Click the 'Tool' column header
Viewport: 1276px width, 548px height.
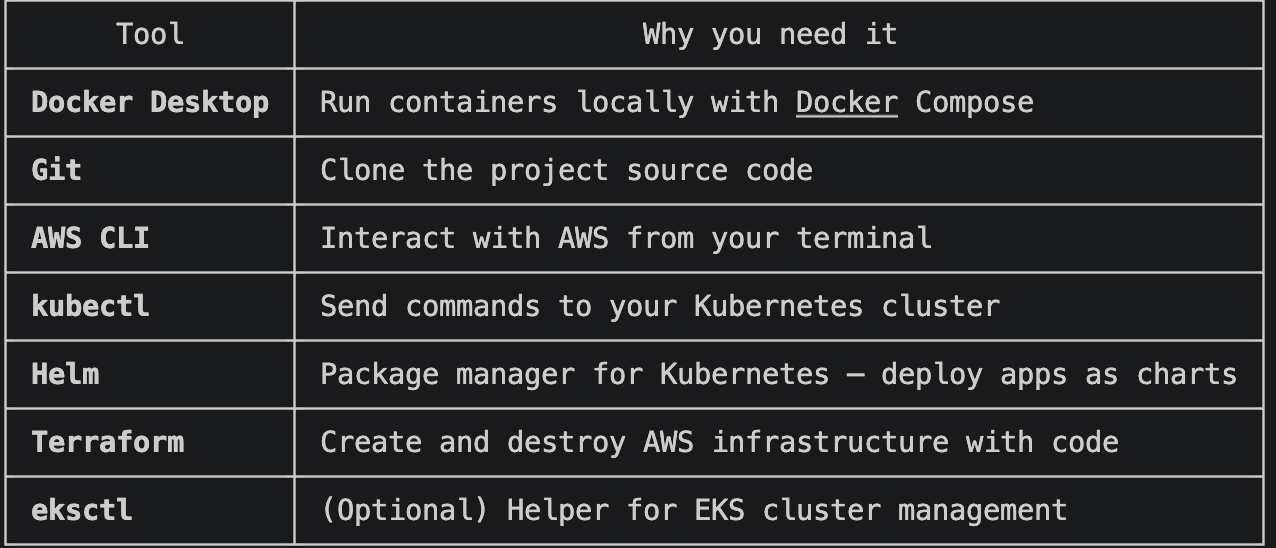(150, 34)
